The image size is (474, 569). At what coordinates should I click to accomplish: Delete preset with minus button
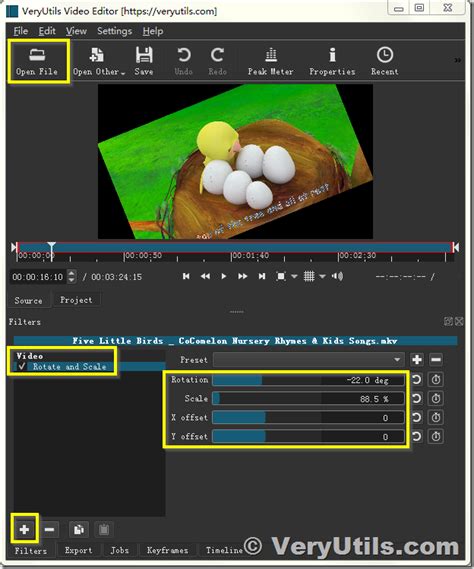click(436, 360)
